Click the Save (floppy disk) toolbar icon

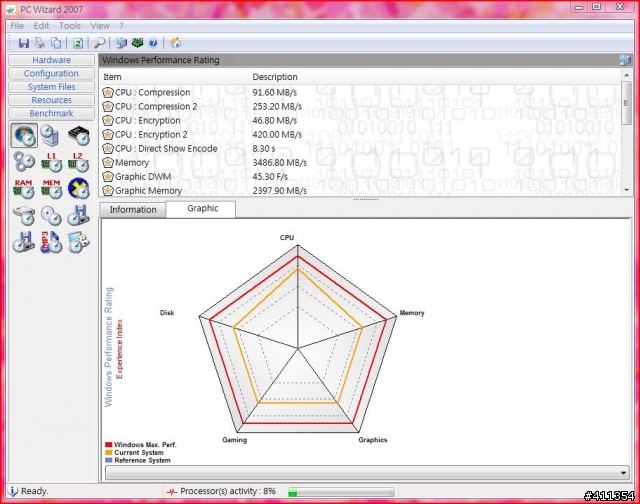(x=24, y=43)
